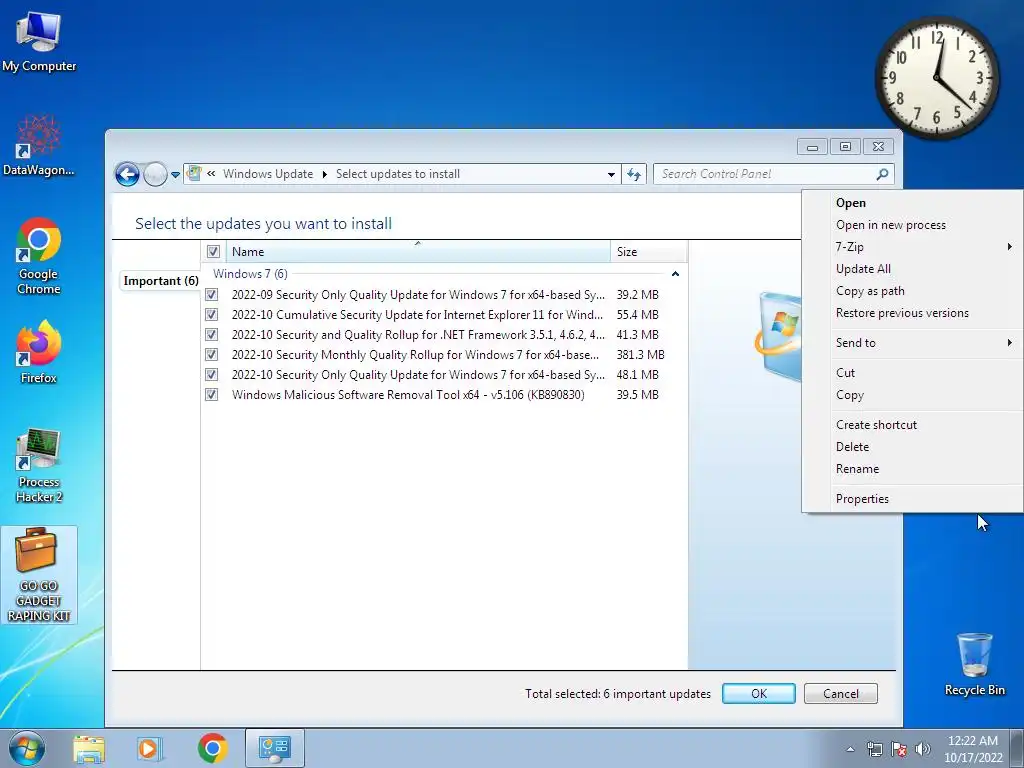Click the Control Panel icon in address bar
The image size is (1024, 768).
point(194,174)
